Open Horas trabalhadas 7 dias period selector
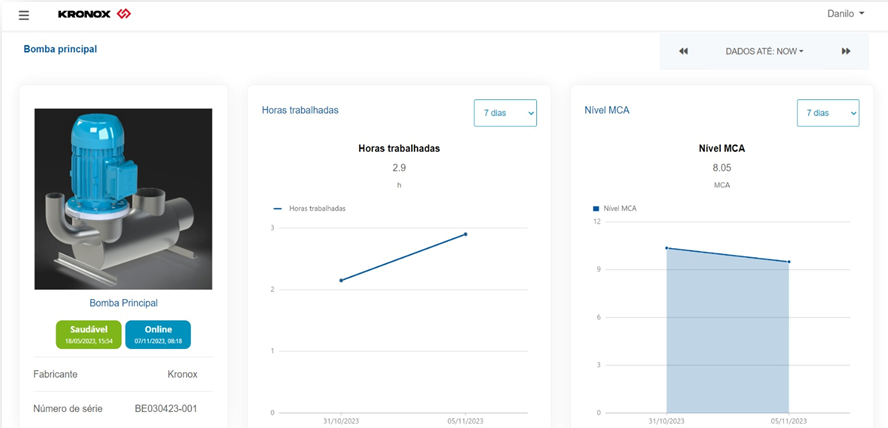 click(505, 113)
